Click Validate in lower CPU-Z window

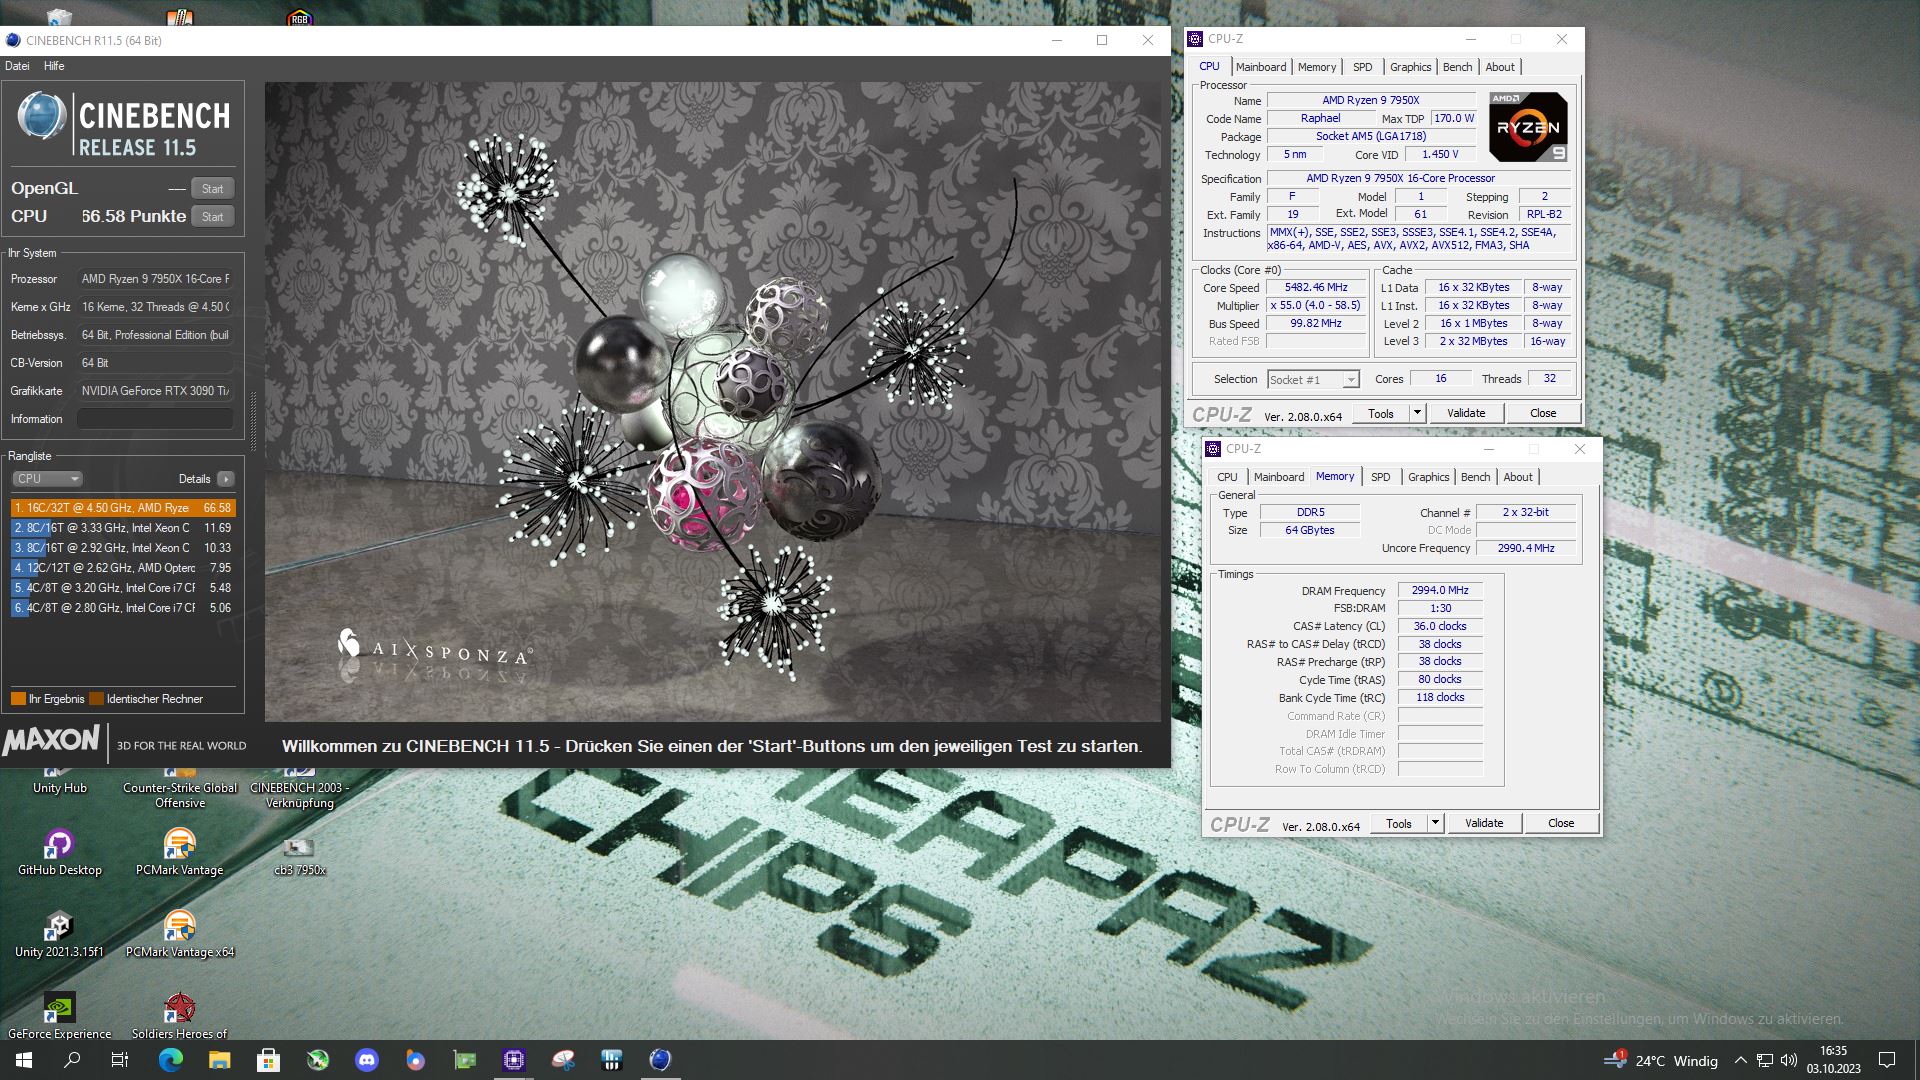1484,823
